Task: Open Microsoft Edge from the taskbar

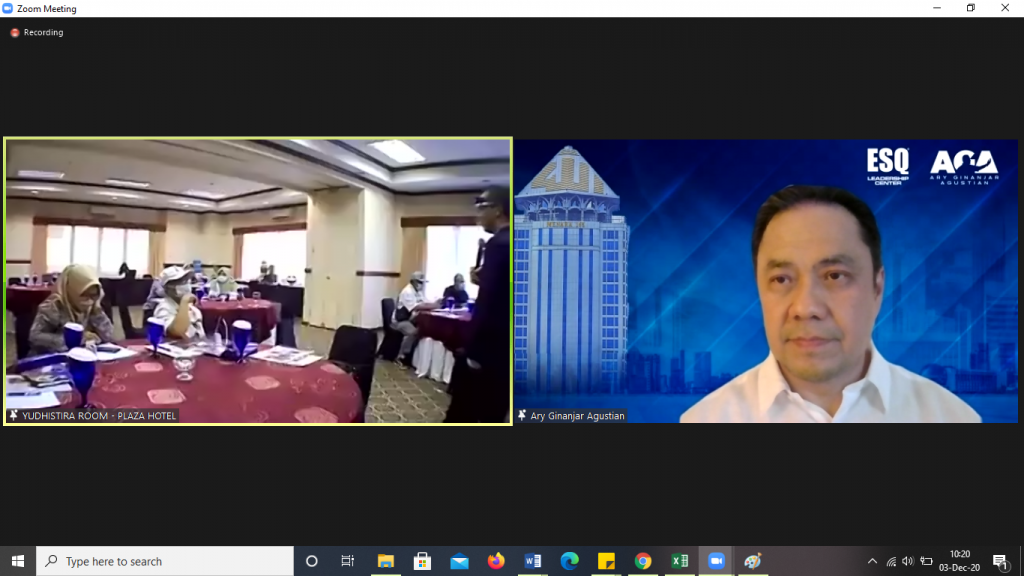Action: (569, 561)
